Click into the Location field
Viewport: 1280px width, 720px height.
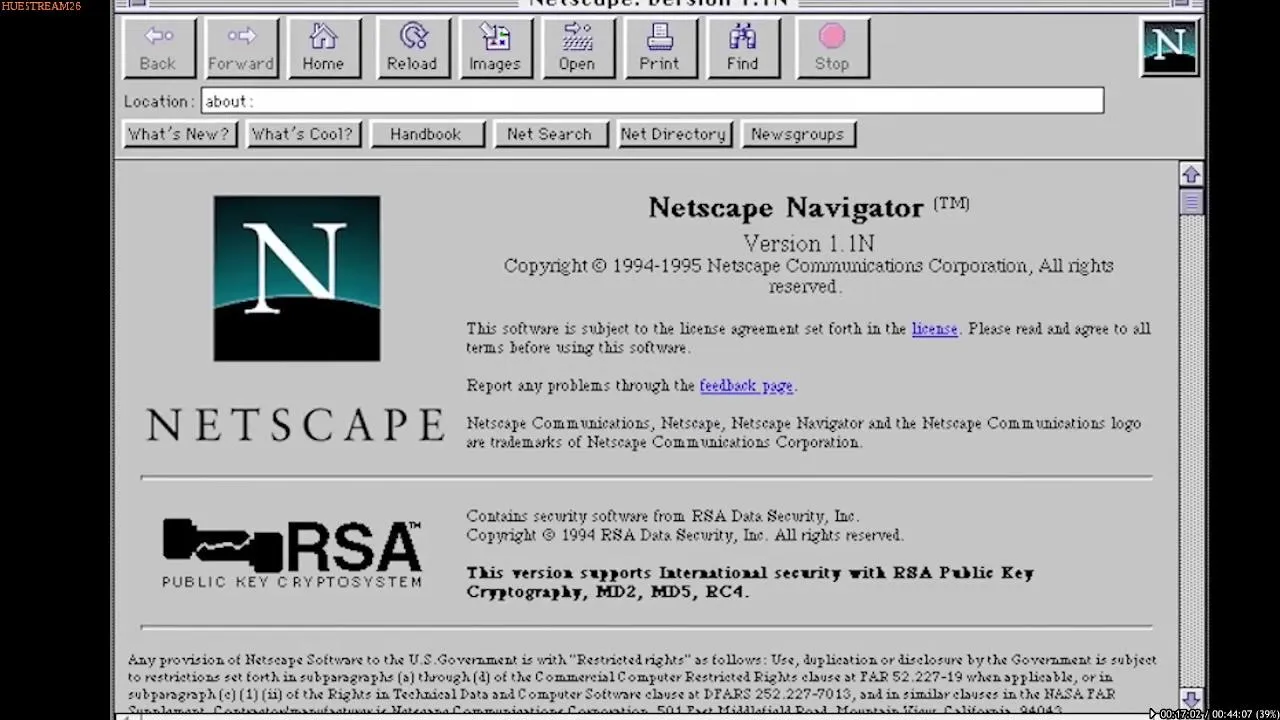coord(652,101)
